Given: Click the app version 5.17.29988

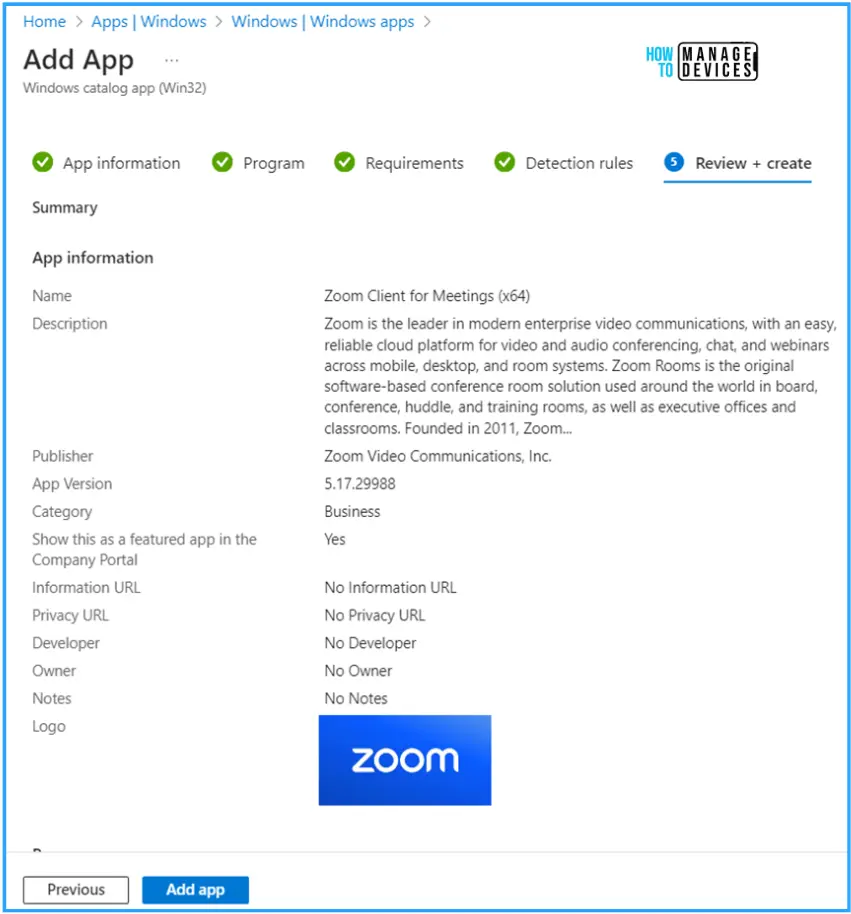Looking at the screenshot, I should coord(360,484).
